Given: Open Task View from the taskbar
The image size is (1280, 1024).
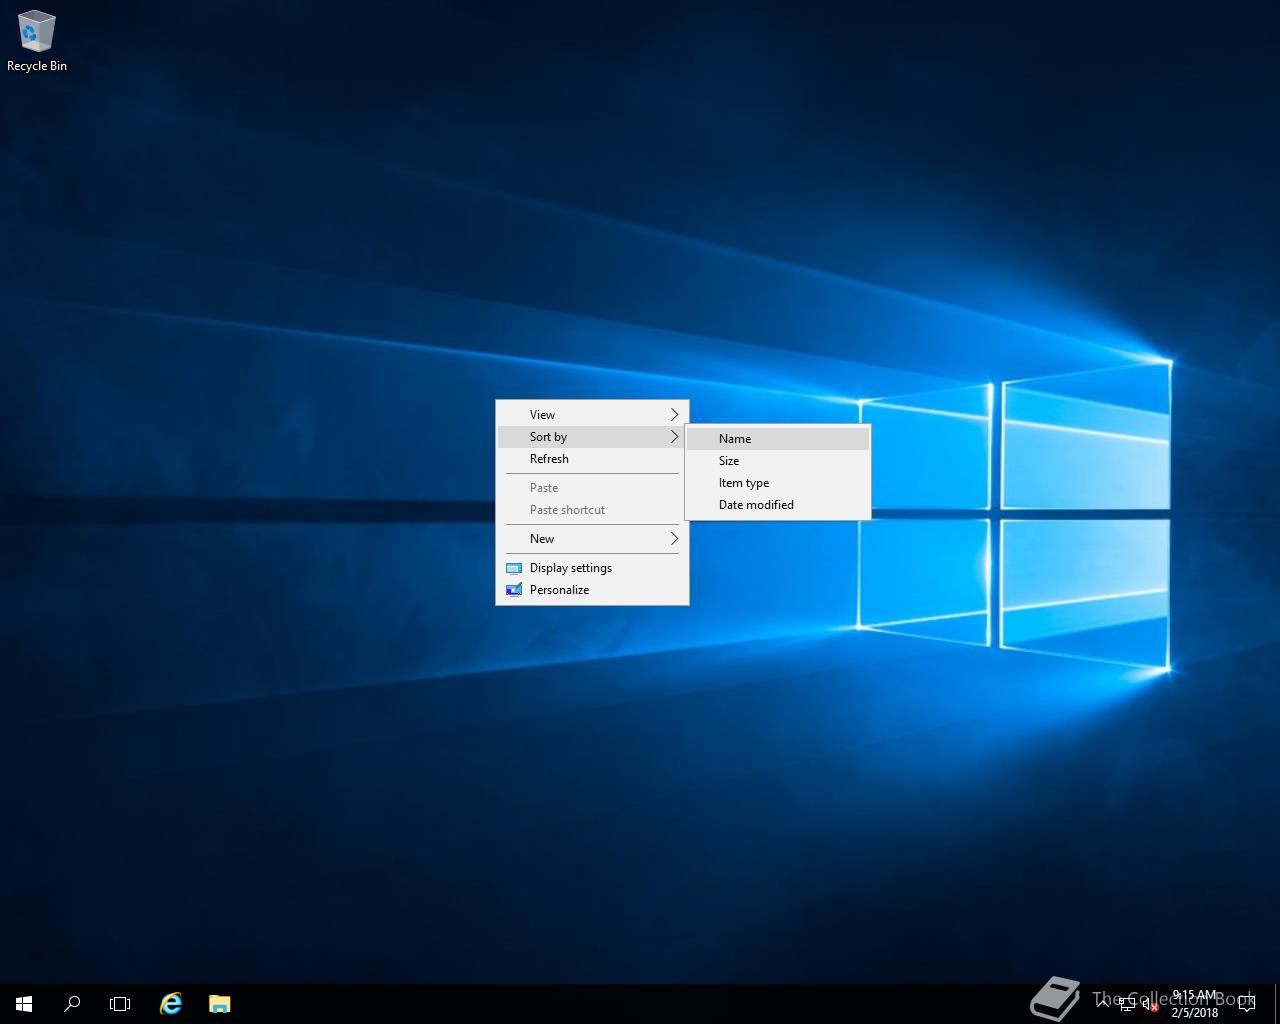Looking at the screenshot, I should (x=120, y=1004).
